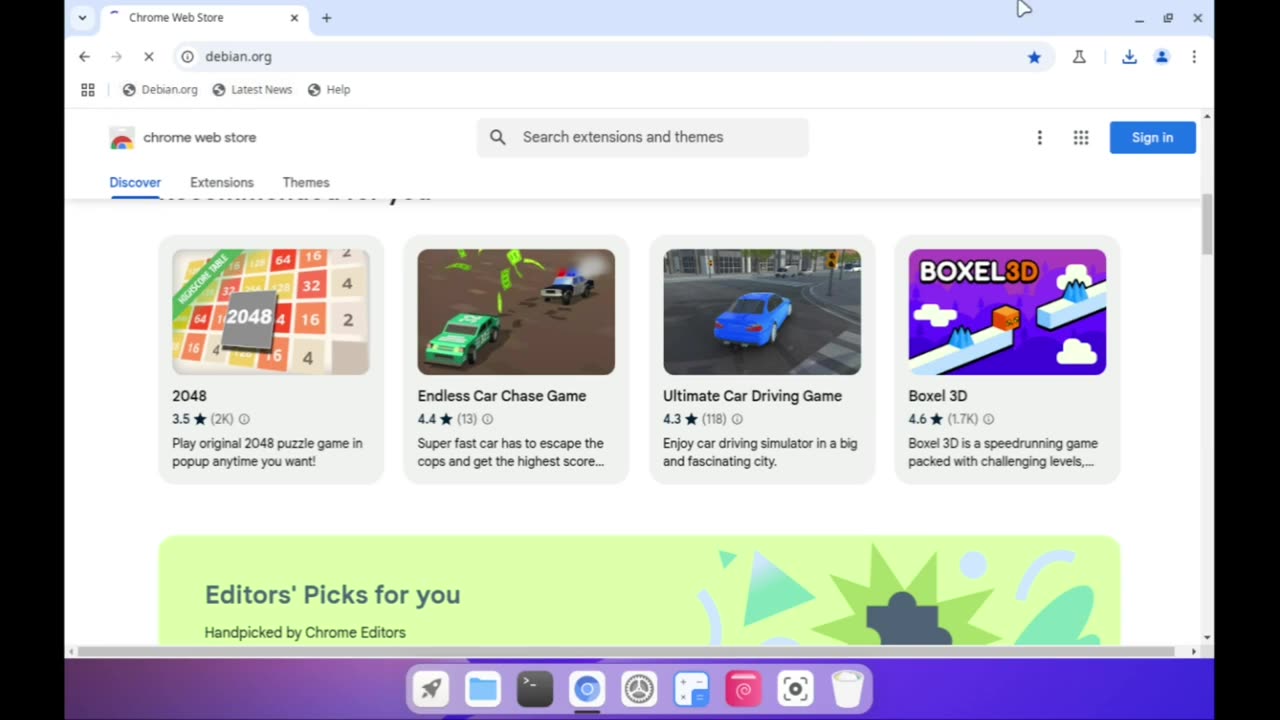Open the pink Debian swirl app in dock
This screenshot has width=1280, height=720.
(x=743, y=689)
